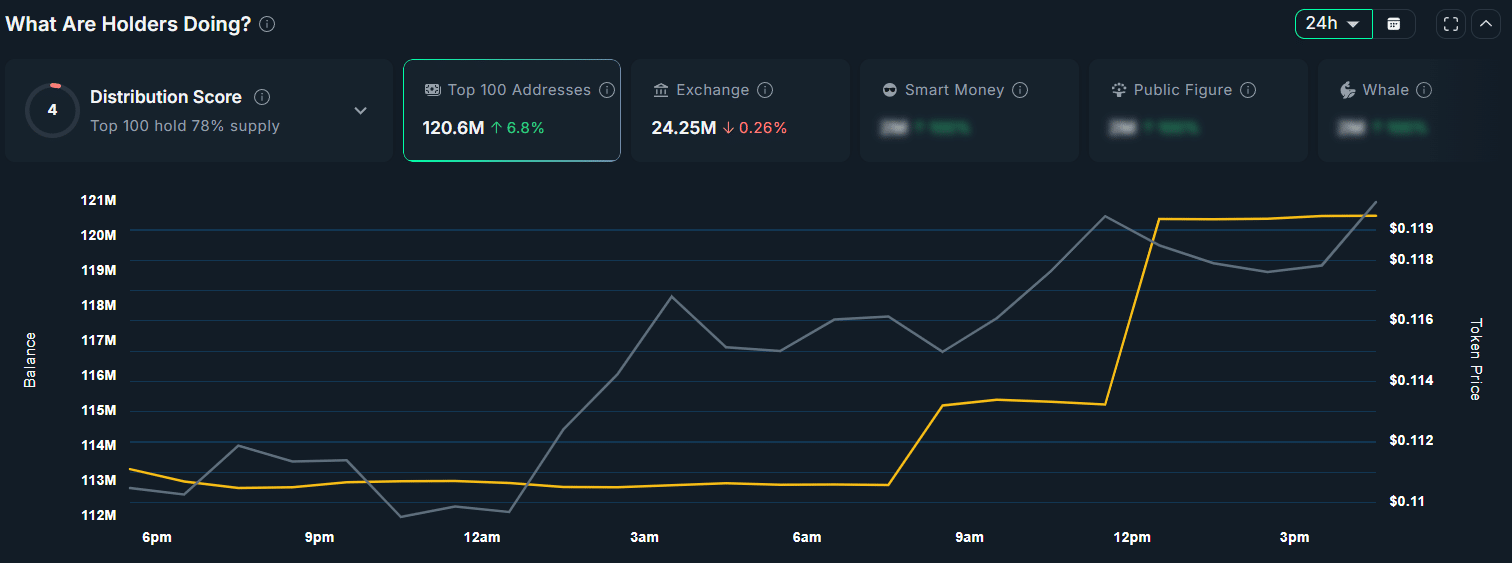Expand the Distribution Score chevron
1512x563 pixels.
click(x=361, y=110)
